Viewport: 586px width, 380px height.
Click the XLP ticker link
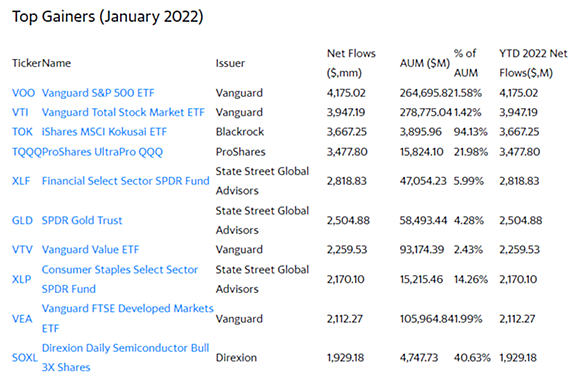pyautogui.click(x=22, y=279)
